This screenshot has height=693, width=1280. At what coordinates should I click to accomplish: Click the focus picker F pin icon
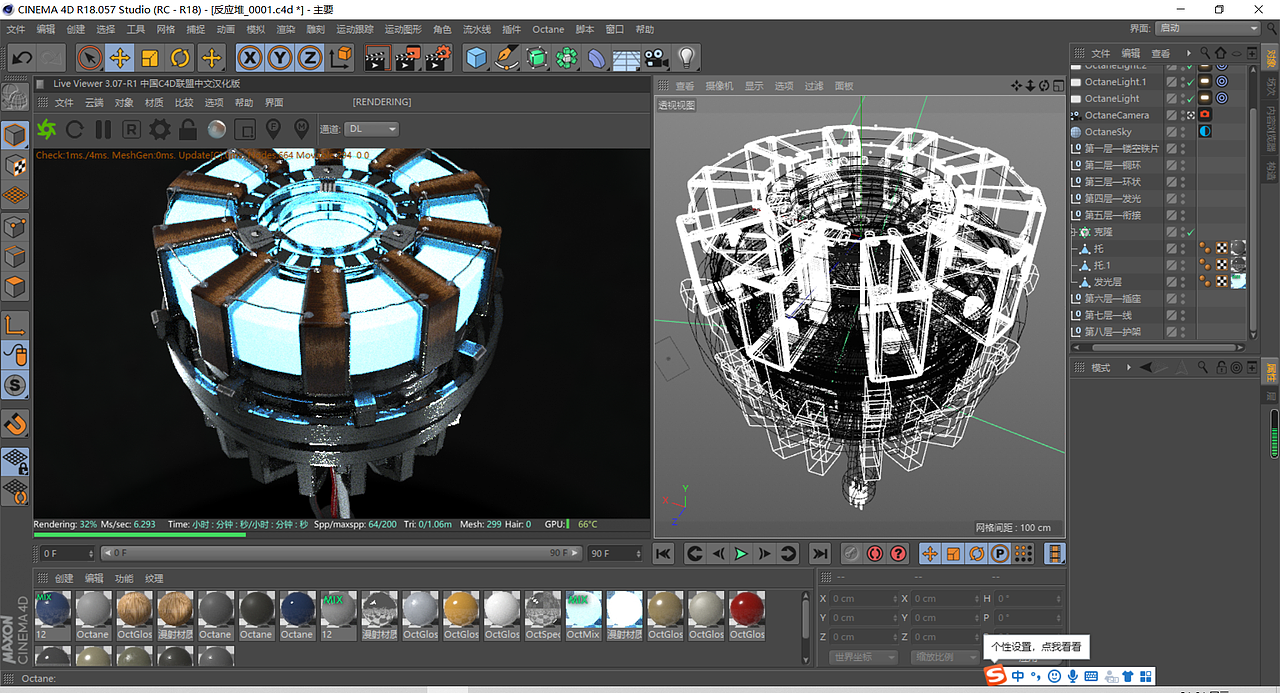pos(273,129)
